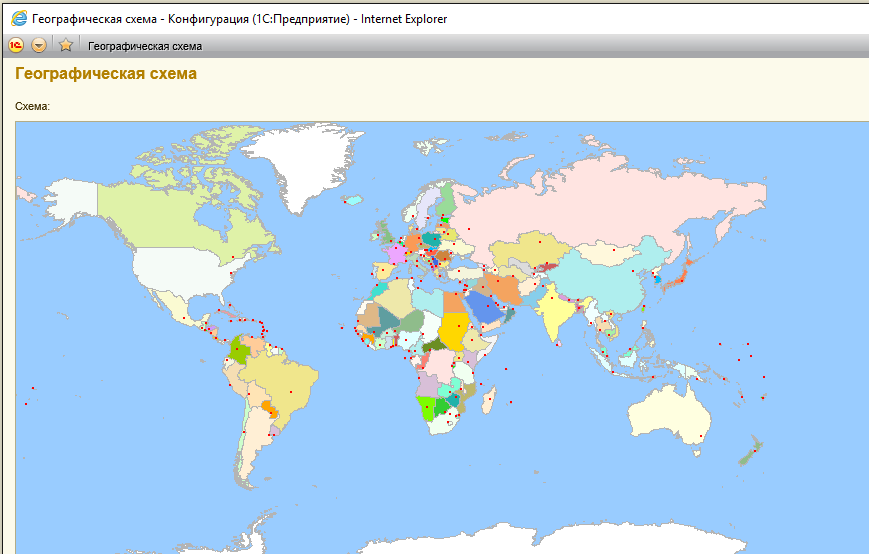This screenshot has height=554, width=869.
Task: Open the dropdown arrow next to 1C icon
Action: pyautogui.click(x=39, y=45)
